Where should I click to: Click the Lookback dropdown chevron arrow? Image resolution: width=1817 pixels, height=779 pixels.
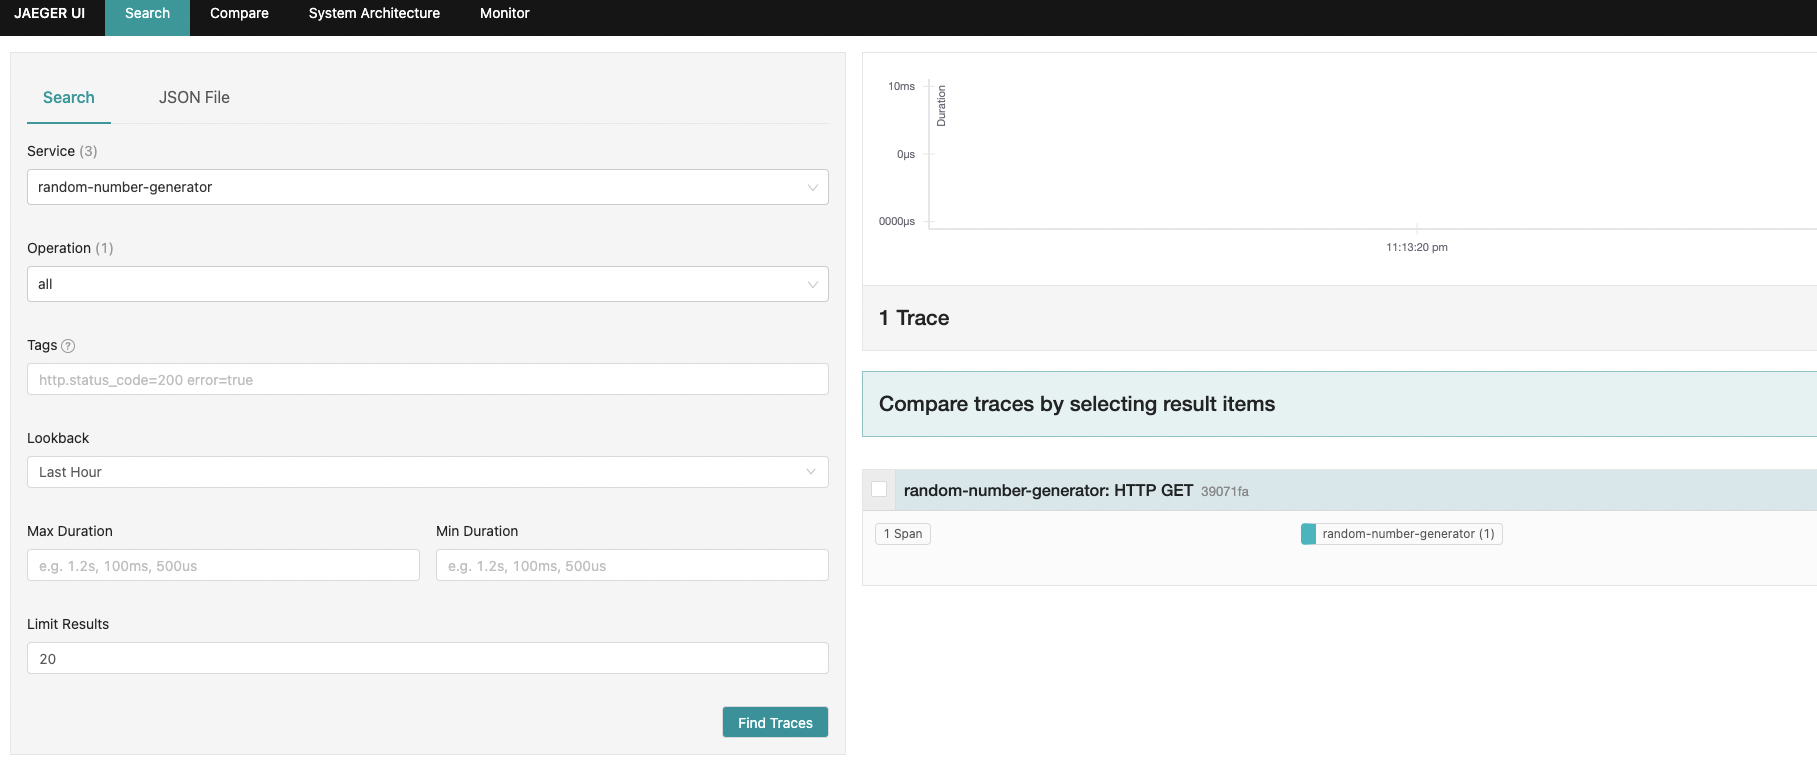point(811,472)
